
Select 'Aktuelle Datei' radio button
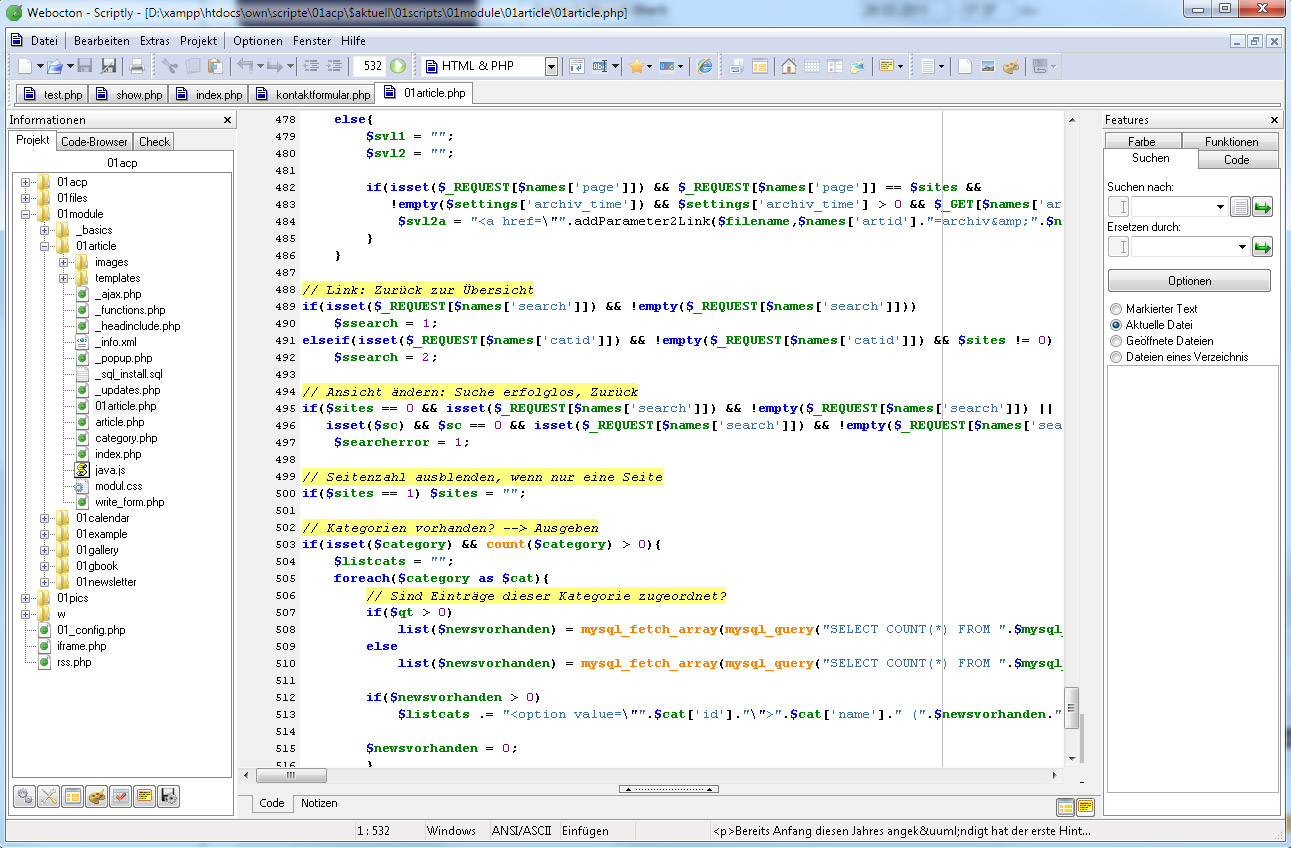1116,325
